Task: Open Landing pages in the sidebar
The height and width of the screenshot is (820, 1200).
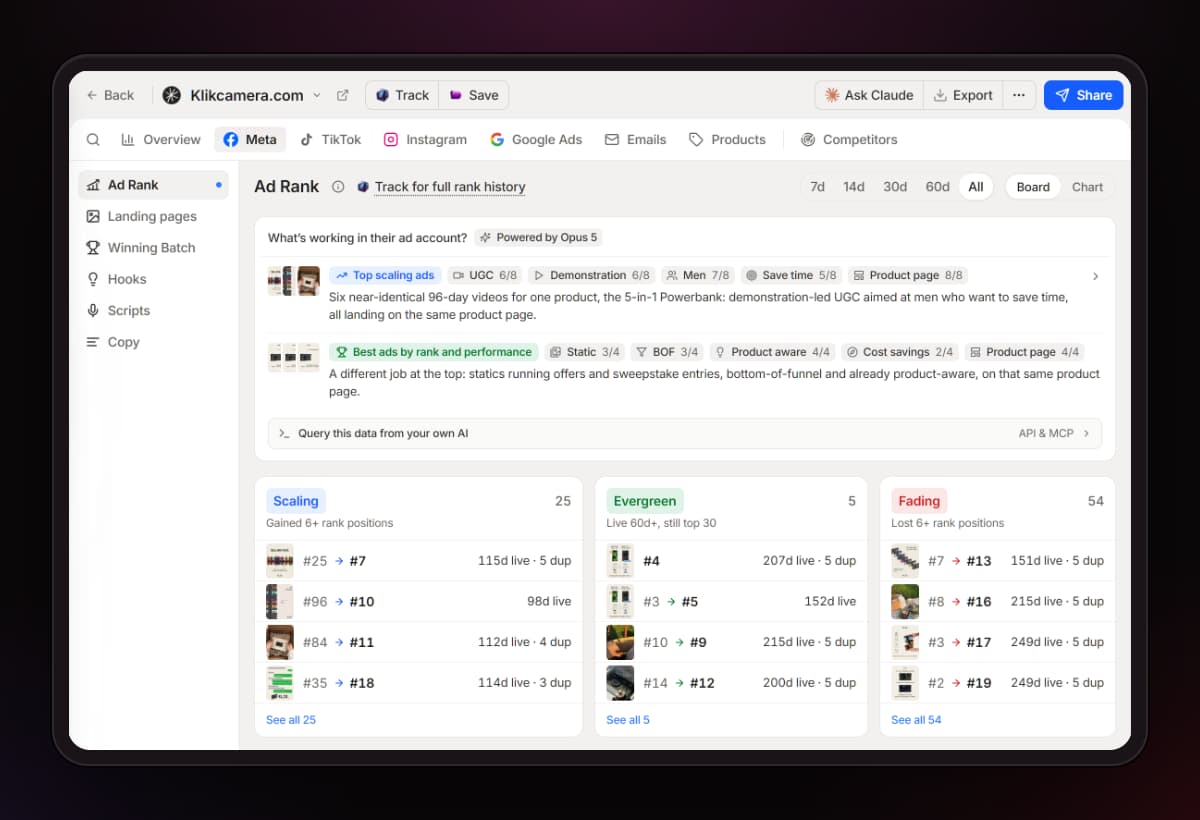Action: (153, 216)
